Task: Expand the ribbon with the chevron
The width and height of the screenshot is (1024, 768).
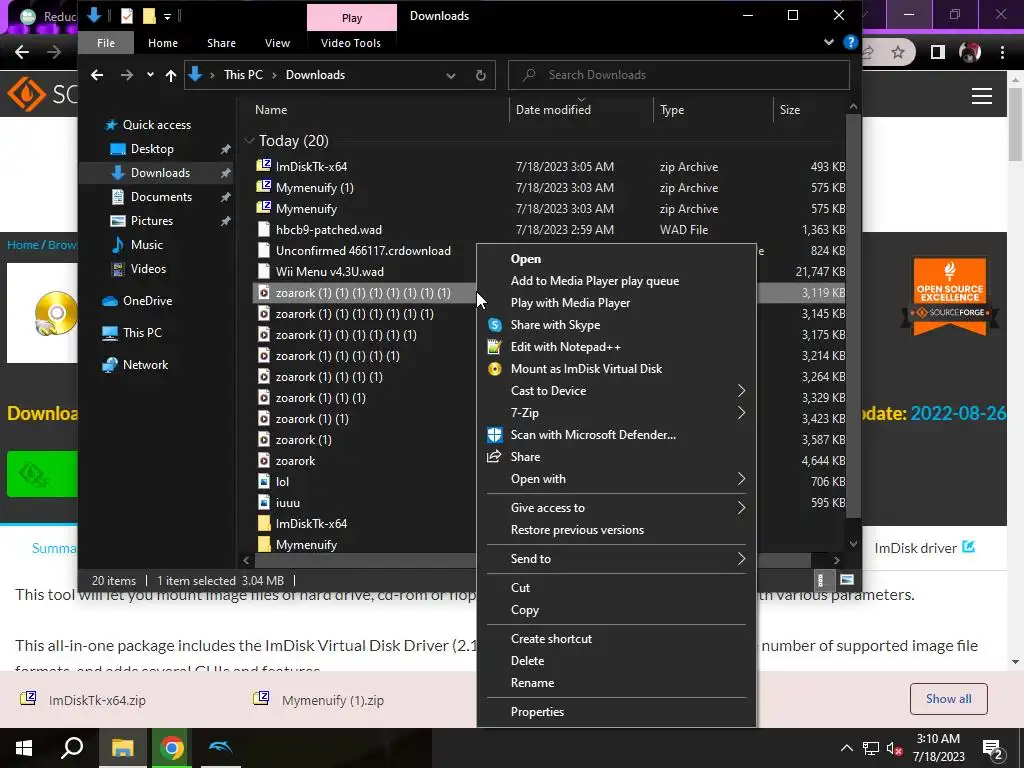Action: point(829,42)
